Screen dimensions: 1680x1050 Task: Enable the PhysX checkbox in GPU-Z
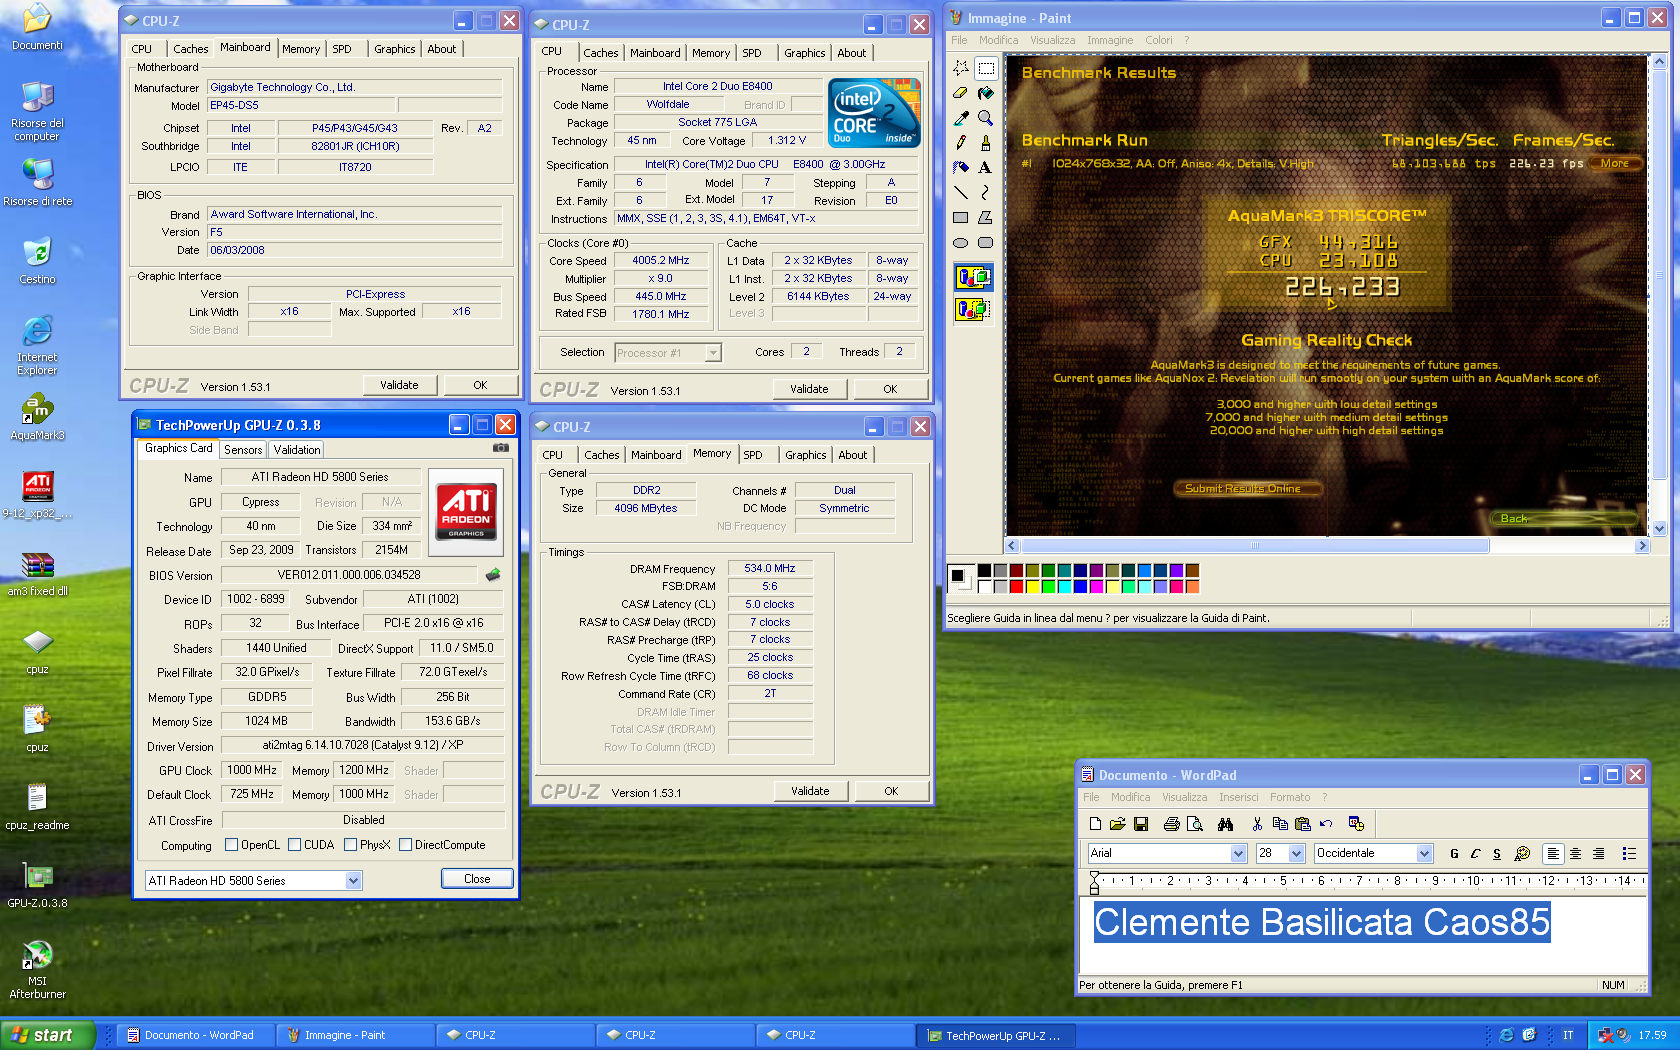351,845
